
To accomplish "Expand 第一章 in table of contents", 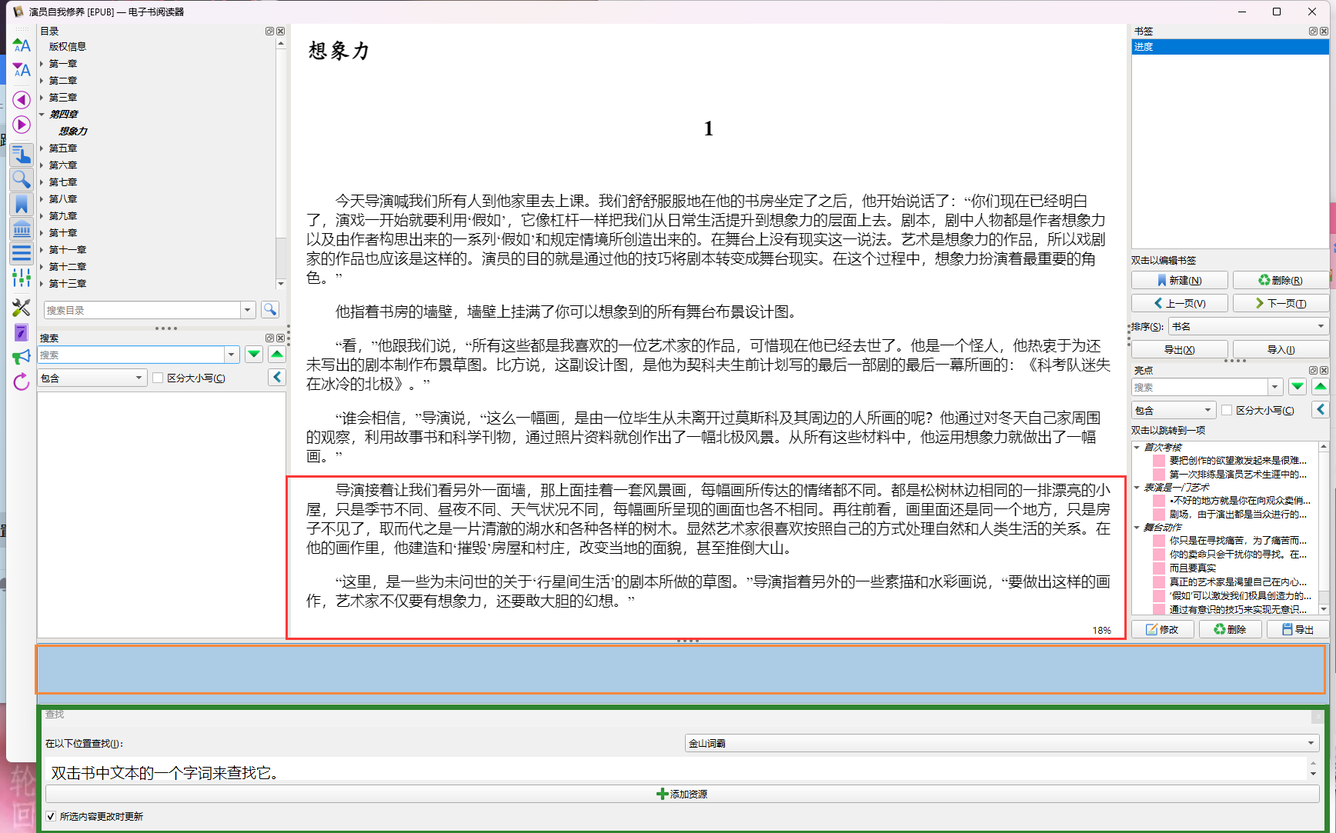I will 42,64.
